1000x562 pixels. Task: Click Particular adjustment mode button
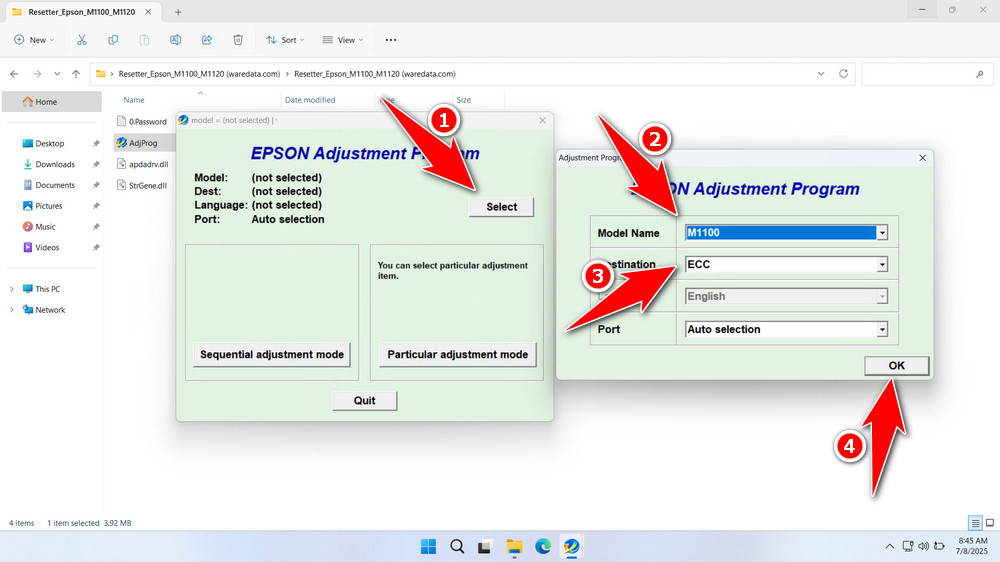click(x=457, y=355)
